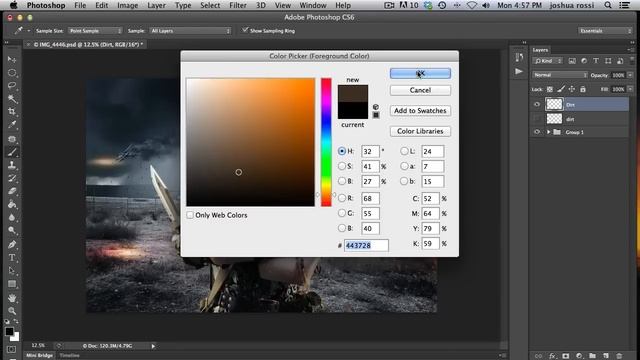Screen dimensions: 640x360
Task: Click Color Libraries button
Action: point(420,131)
